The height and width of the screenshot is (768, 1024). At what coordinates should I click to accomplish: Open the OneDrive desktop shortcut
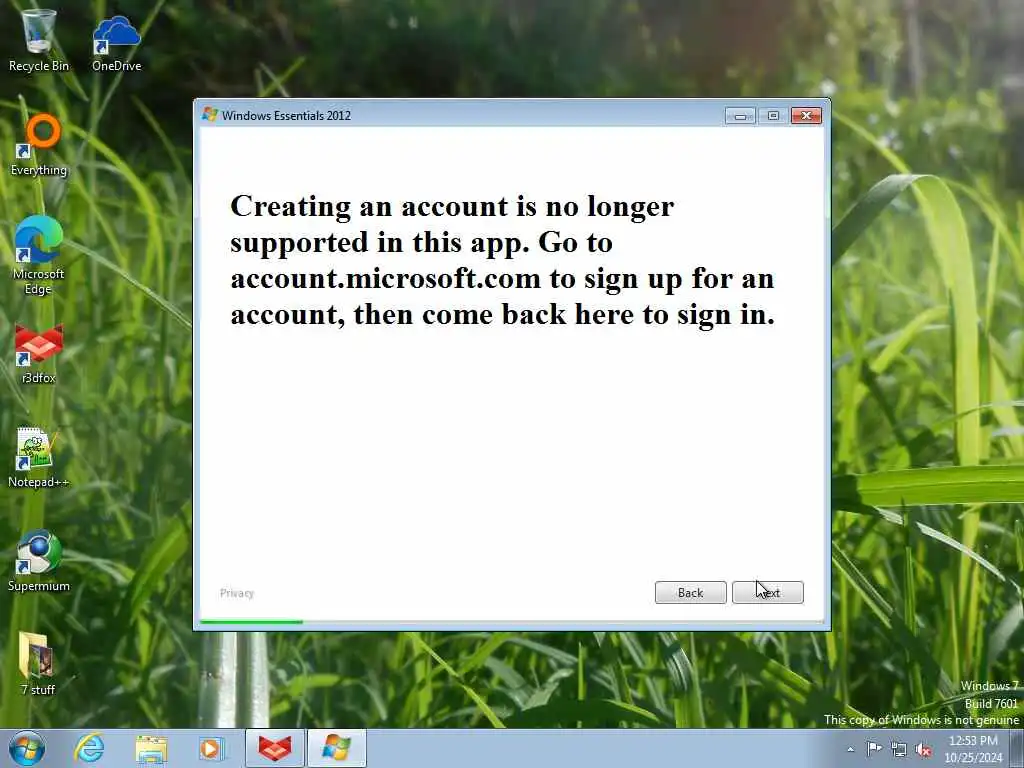pos(116,43)
